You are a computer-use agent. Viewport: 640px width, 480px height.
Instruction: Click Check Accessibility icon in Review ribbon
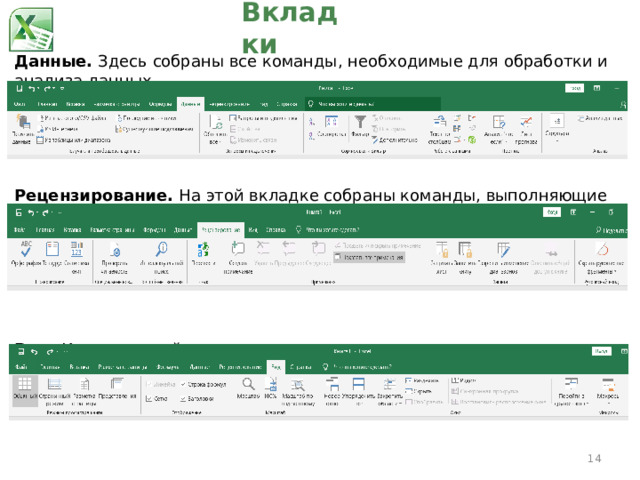click(115, 249)
